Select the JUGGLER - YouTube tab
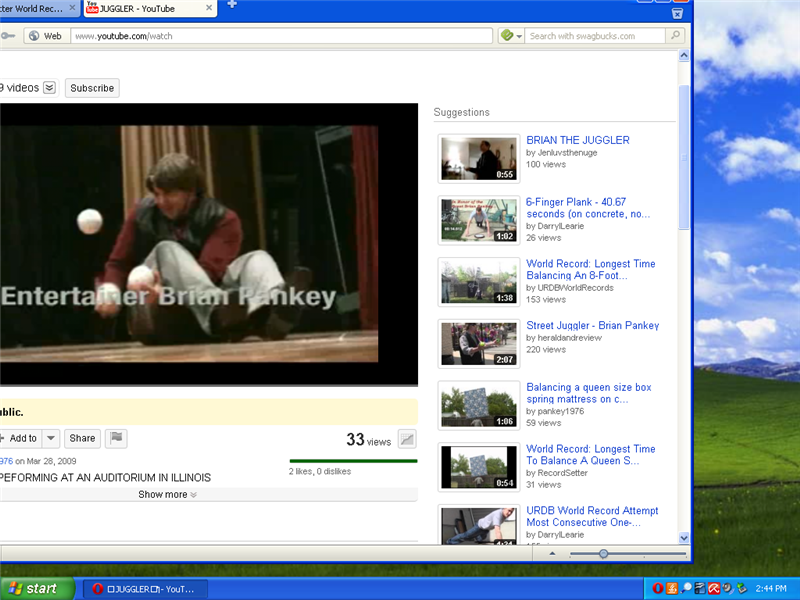800x600 pixels. tap(151, 8)
